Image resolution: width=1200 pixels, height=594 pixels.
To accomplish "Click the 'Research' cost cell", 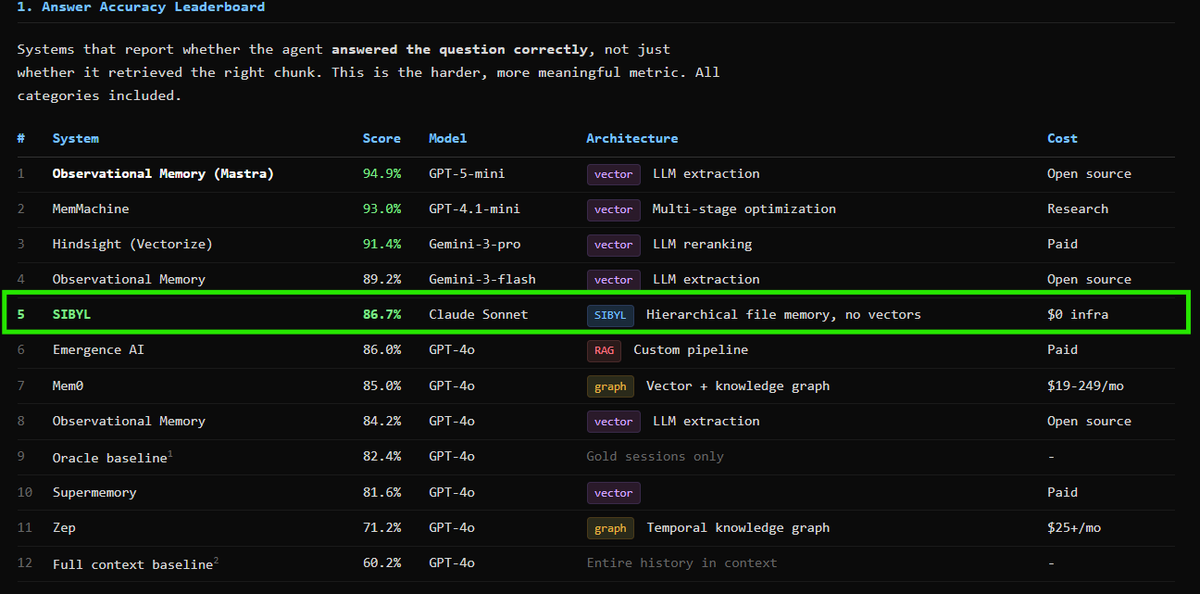I will tap(1078, 209).
